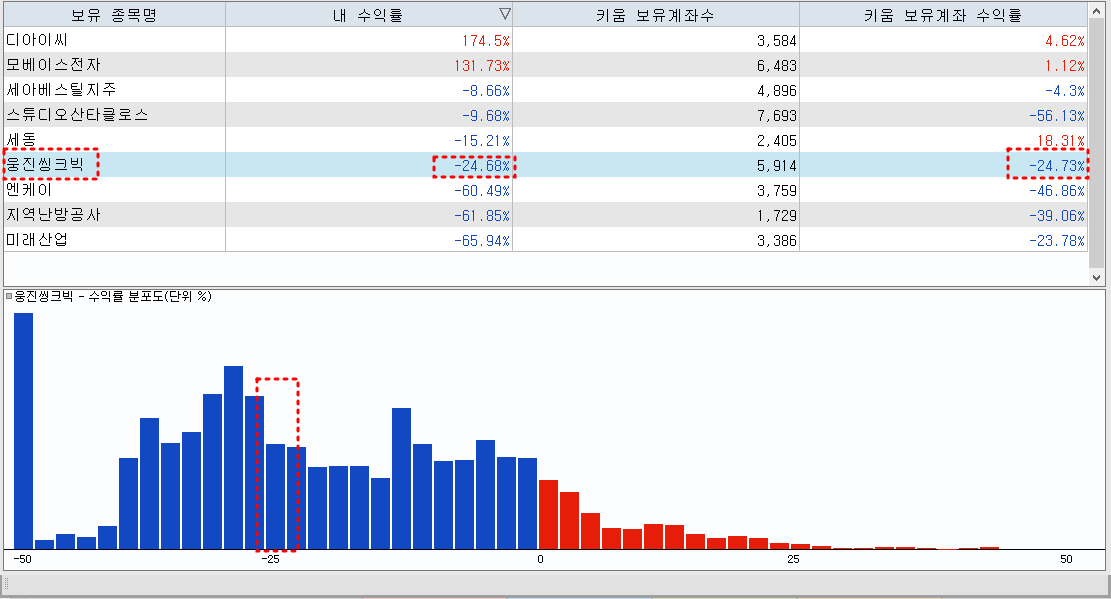The image size is (1111, 599).
Task: Click the -15.21% return value
Action: click(482, 140)
